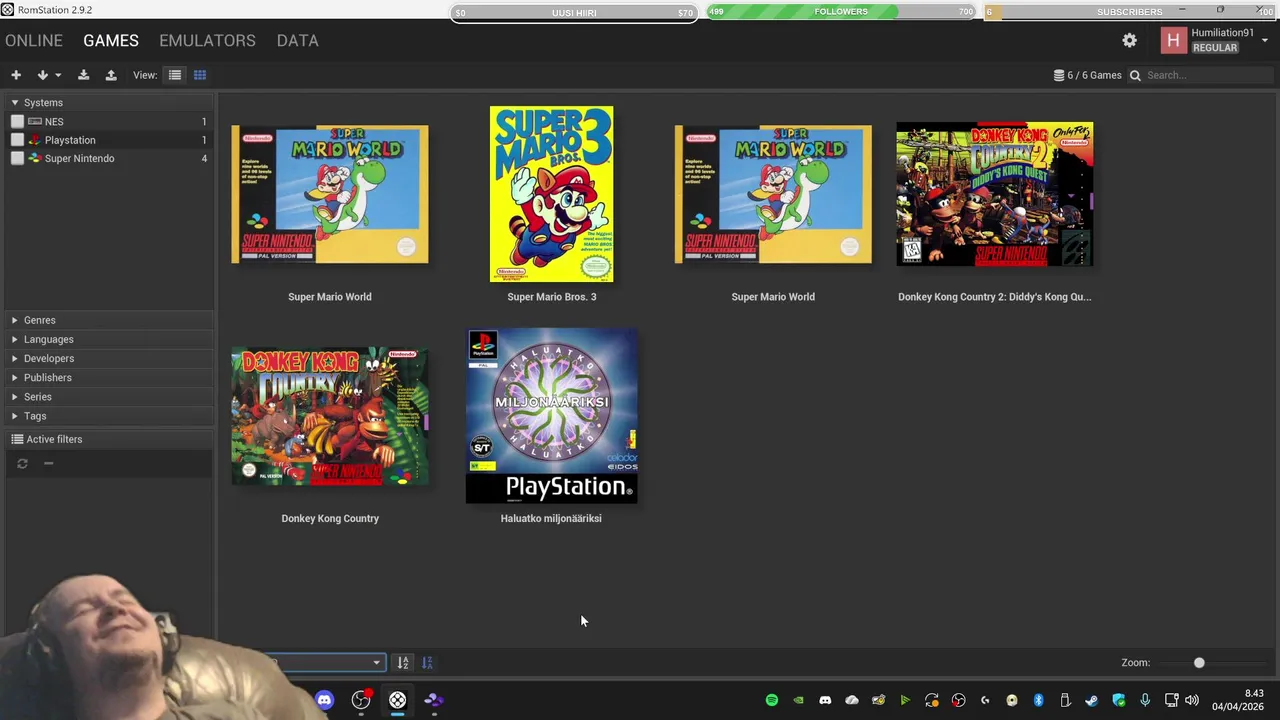Click the Super Mario Bros. 3 title
Viewport: 1280px width, 720px height.
pos(551,297)
